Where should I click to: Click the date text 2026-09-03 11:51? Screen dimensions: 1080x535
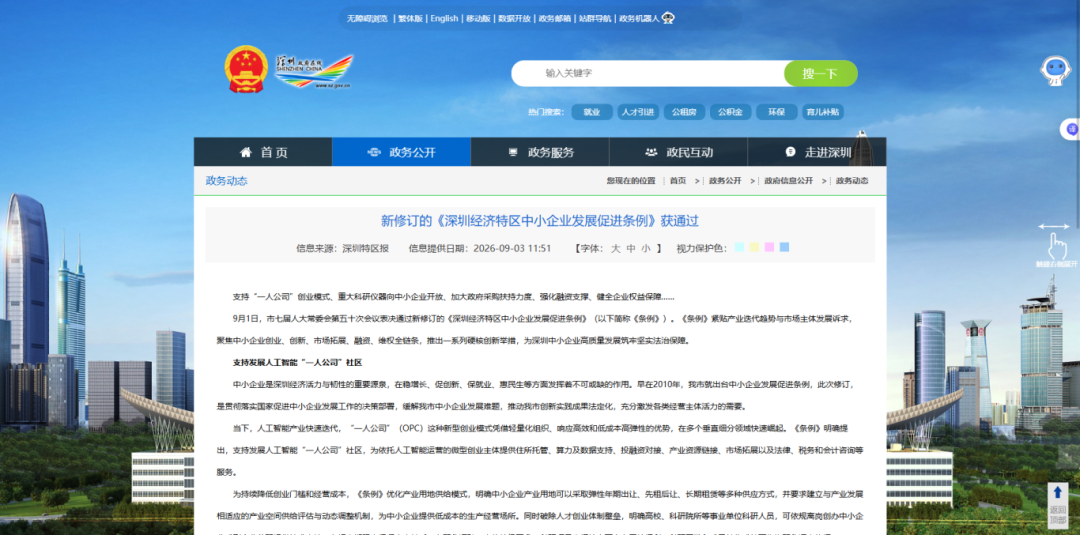pyautogui.click(x=512, y=249)
